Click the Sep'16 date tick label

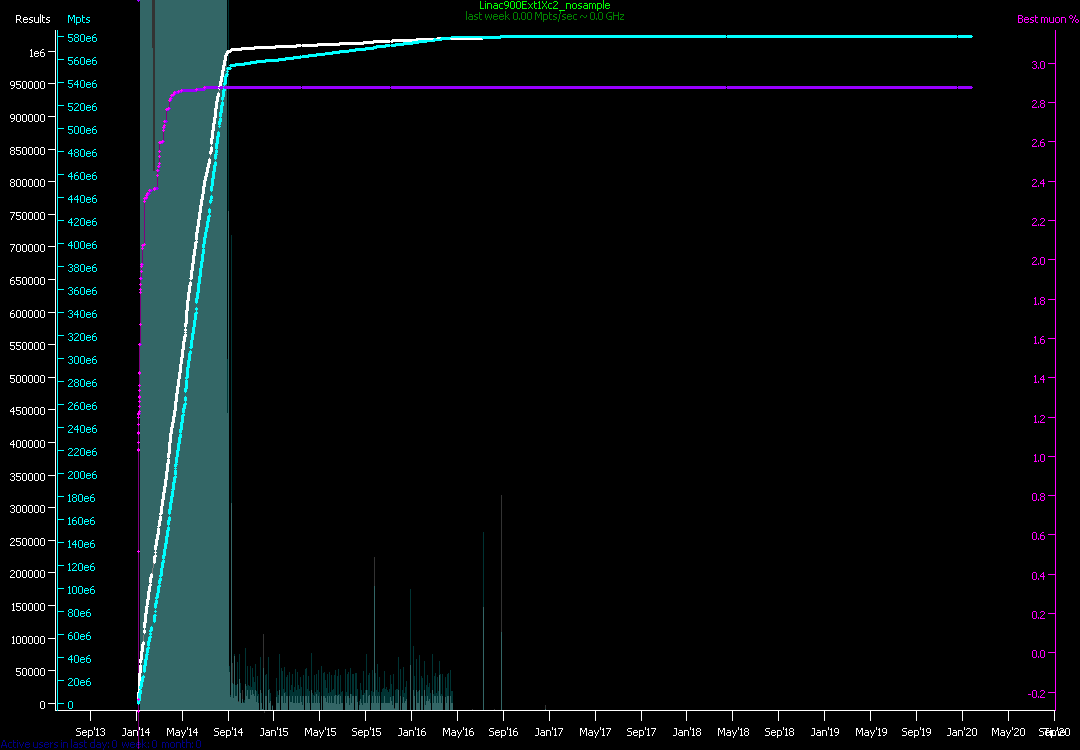[503, 732]
